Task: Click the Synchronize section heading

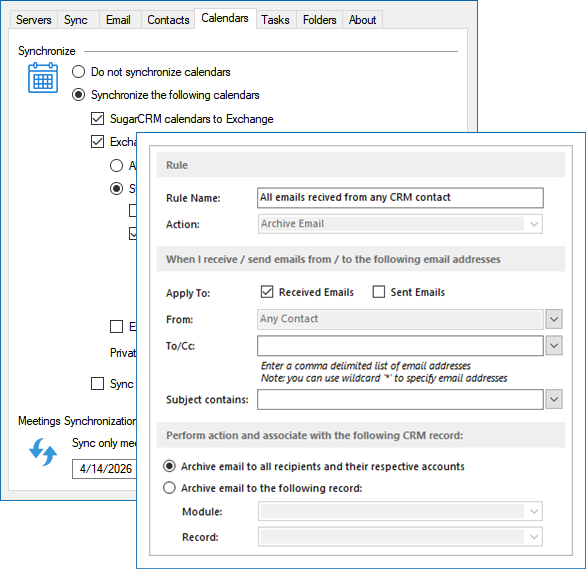Action: point(47,51)
